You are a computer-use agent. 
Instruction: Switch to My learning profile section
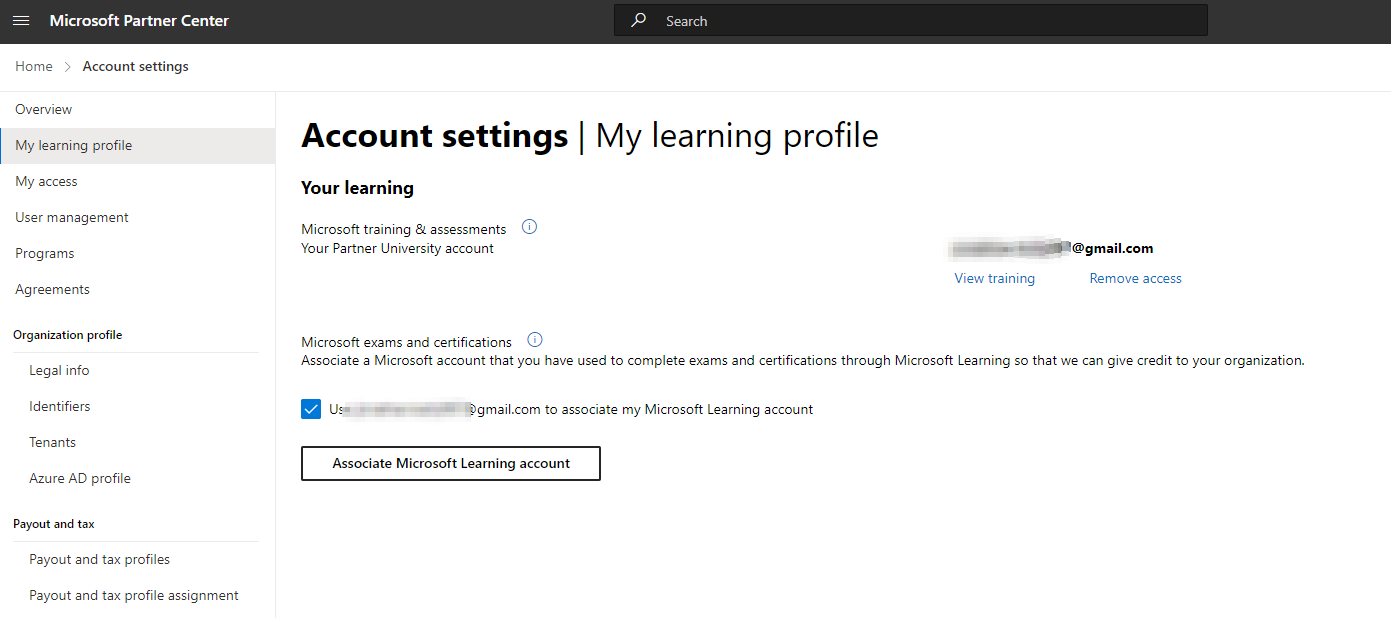click(x=72, y=144)
